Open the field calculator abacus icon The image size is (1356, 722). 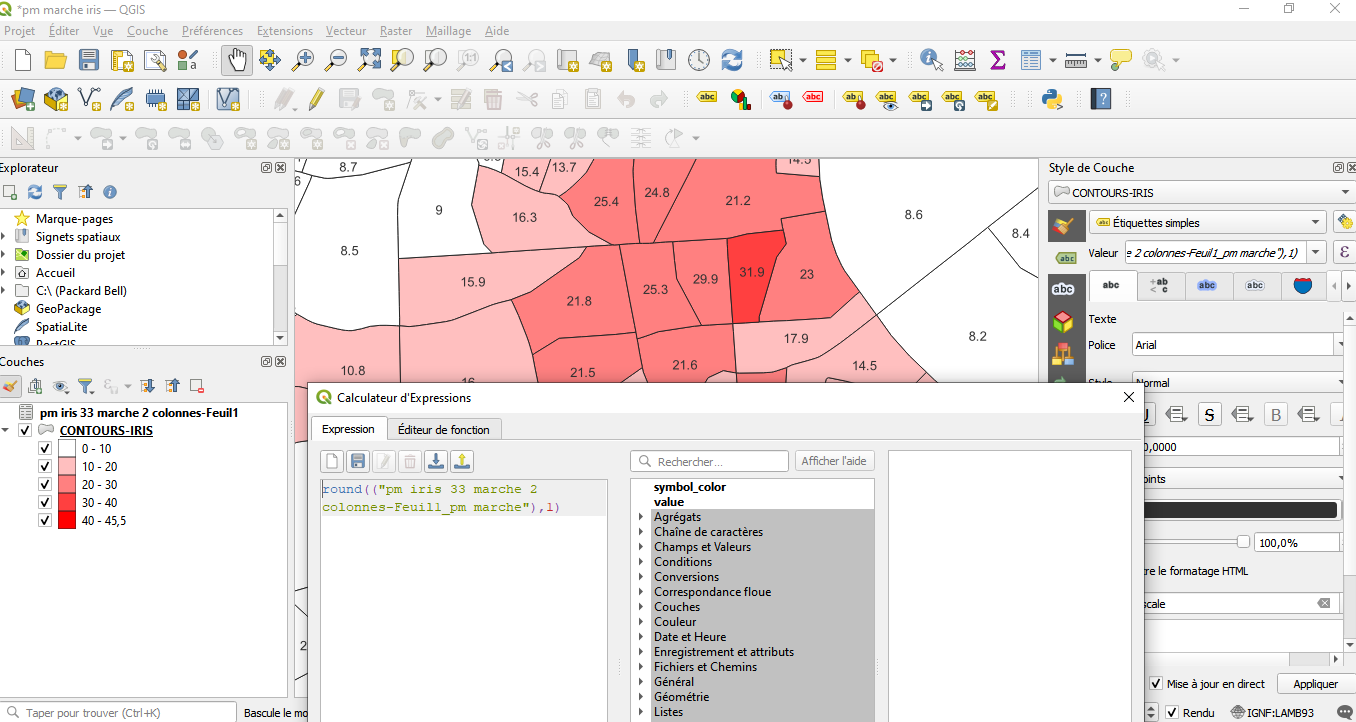[x=965, y=60]
